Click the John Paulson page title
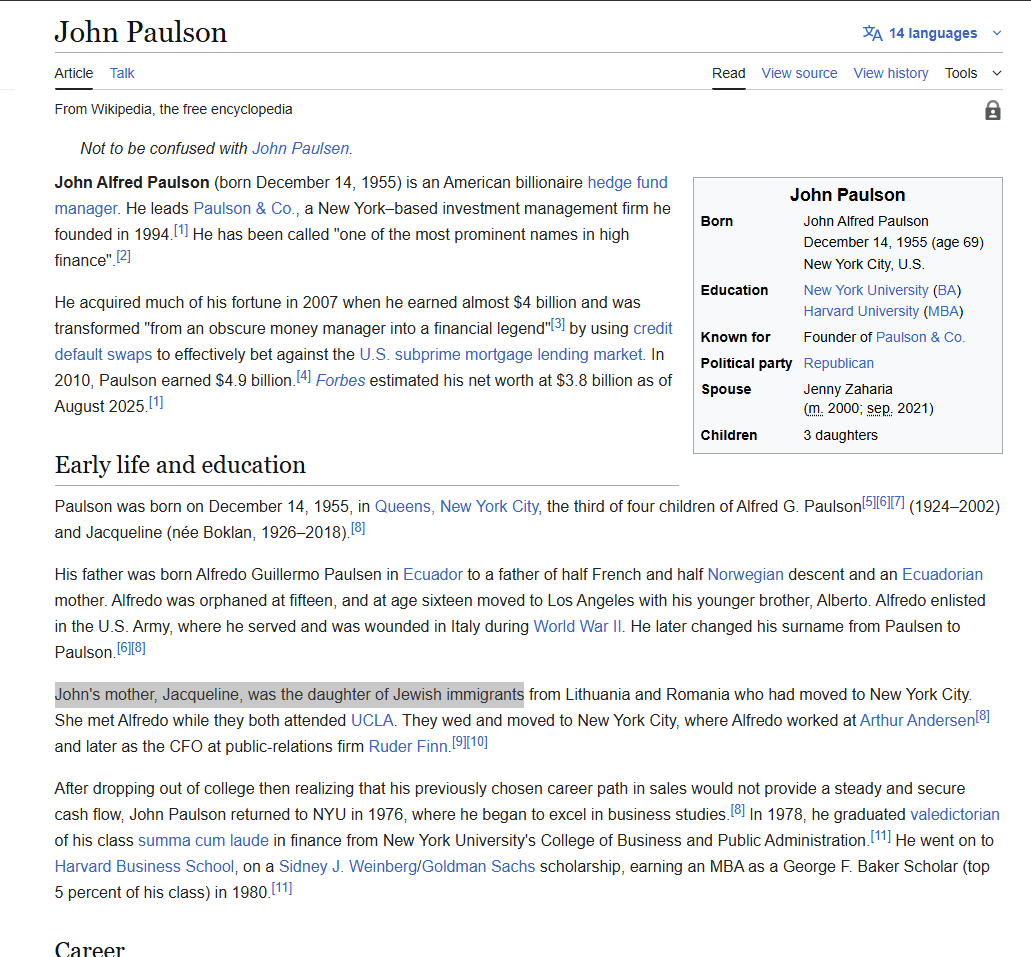The height and width of the screenshot is (957, 1031). (141, 32)
